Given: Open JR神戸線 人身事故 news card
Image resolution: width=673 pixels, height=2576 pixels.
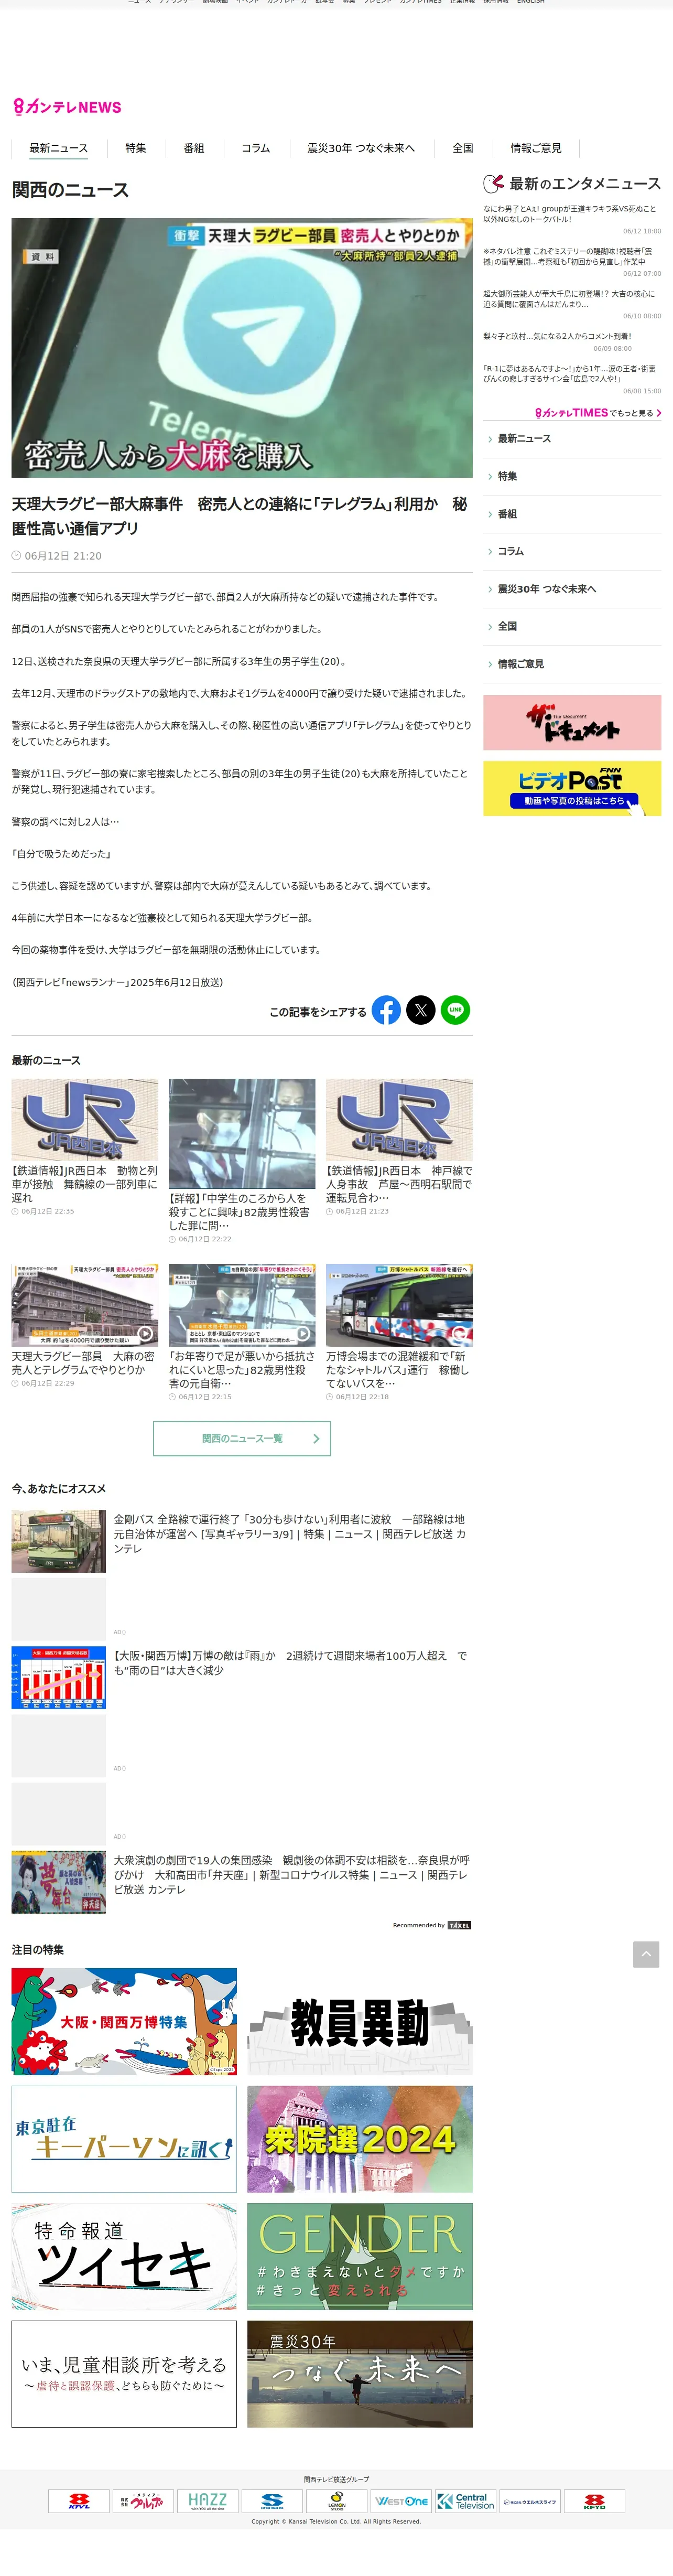Looking at the screenshot, I should coord(399,1147).
